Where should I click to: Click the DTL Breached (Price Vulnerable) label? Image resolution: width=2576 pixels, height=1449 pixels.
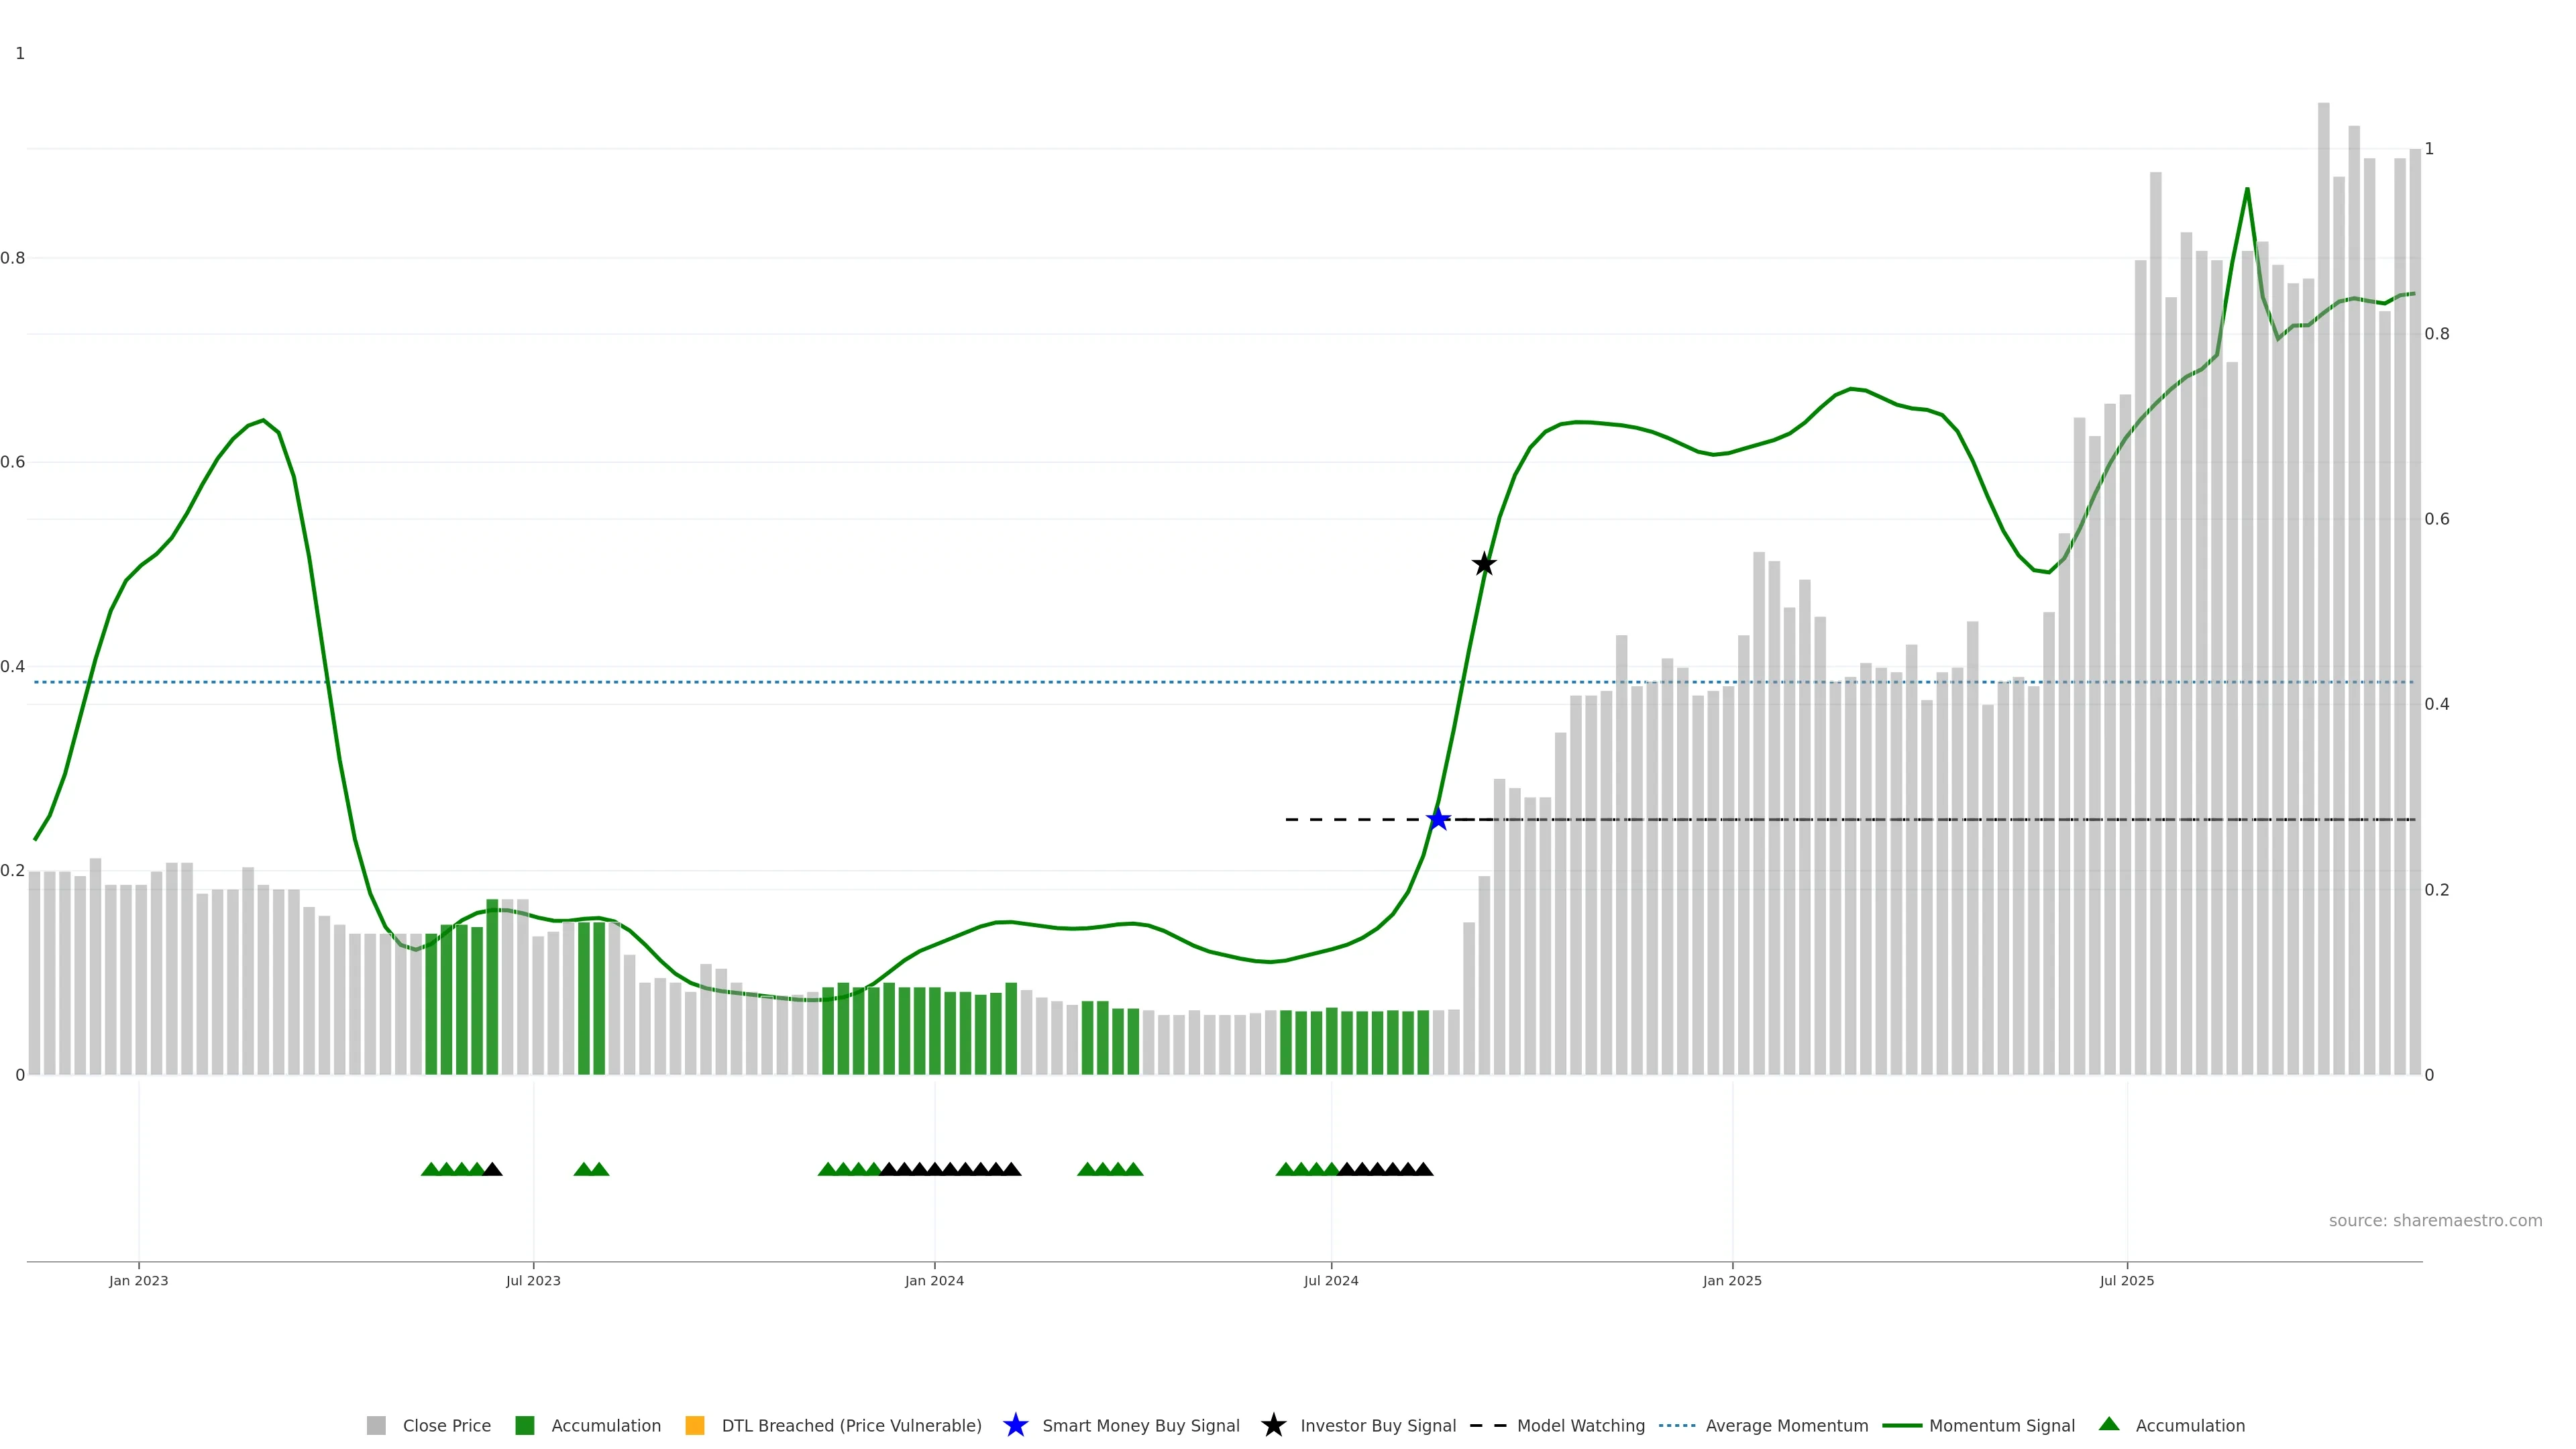pyautogui.click(x=851, y=1425)
